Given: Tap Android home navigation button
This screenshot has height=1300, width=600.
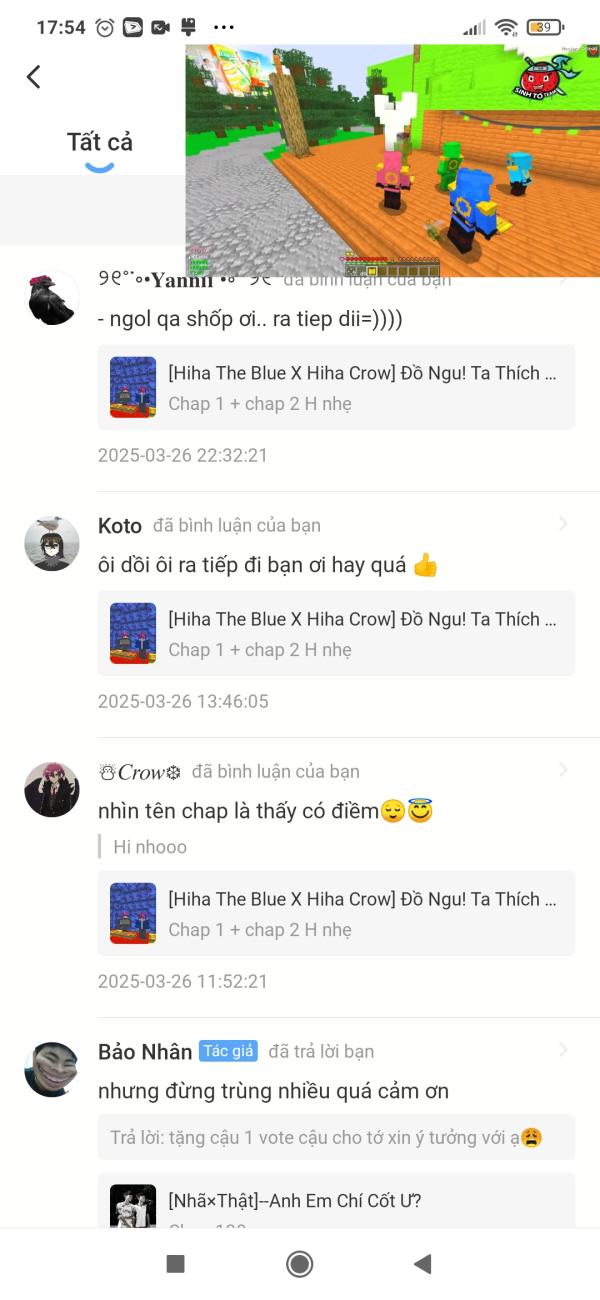Looking at the screenshot, I should (x=299, y=1264).
